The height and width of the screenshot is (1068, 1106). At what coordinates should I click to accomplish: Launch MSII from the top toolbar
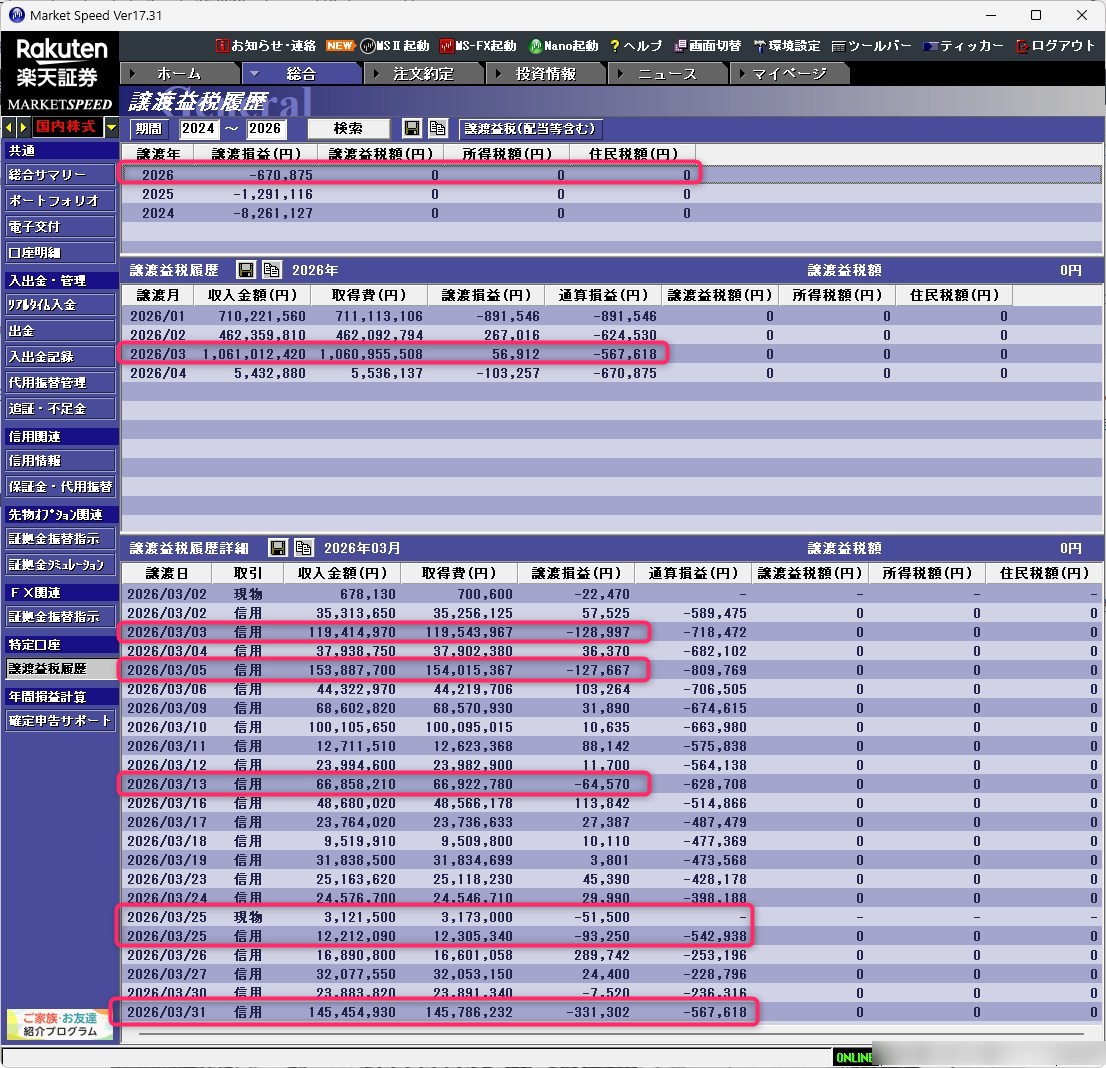pos(394,46)
